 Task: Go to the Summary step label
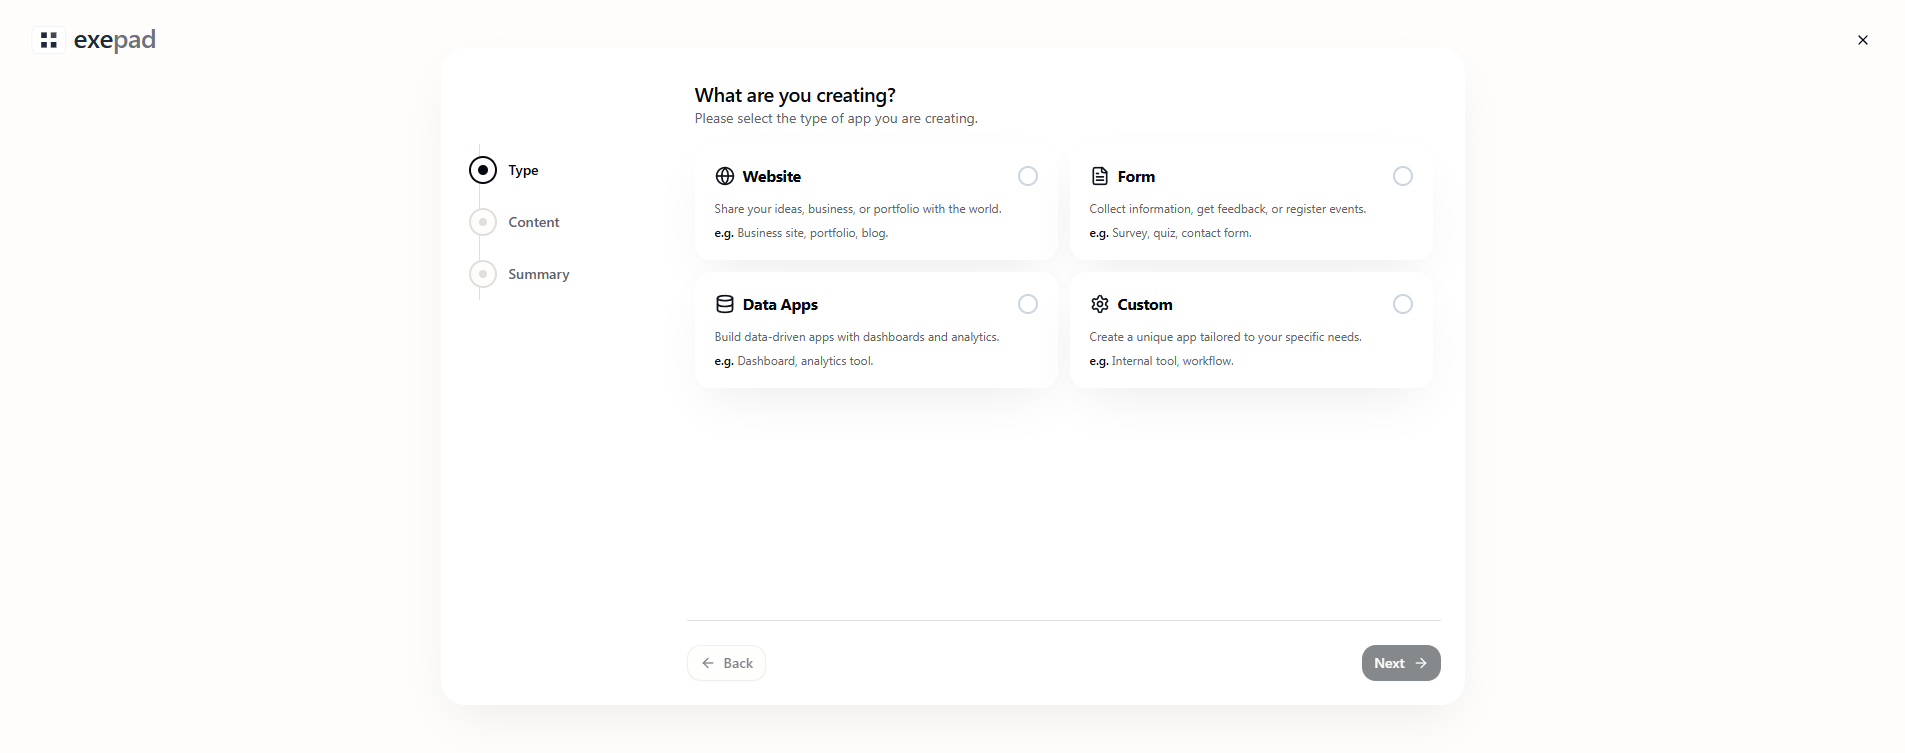point(538,274)
